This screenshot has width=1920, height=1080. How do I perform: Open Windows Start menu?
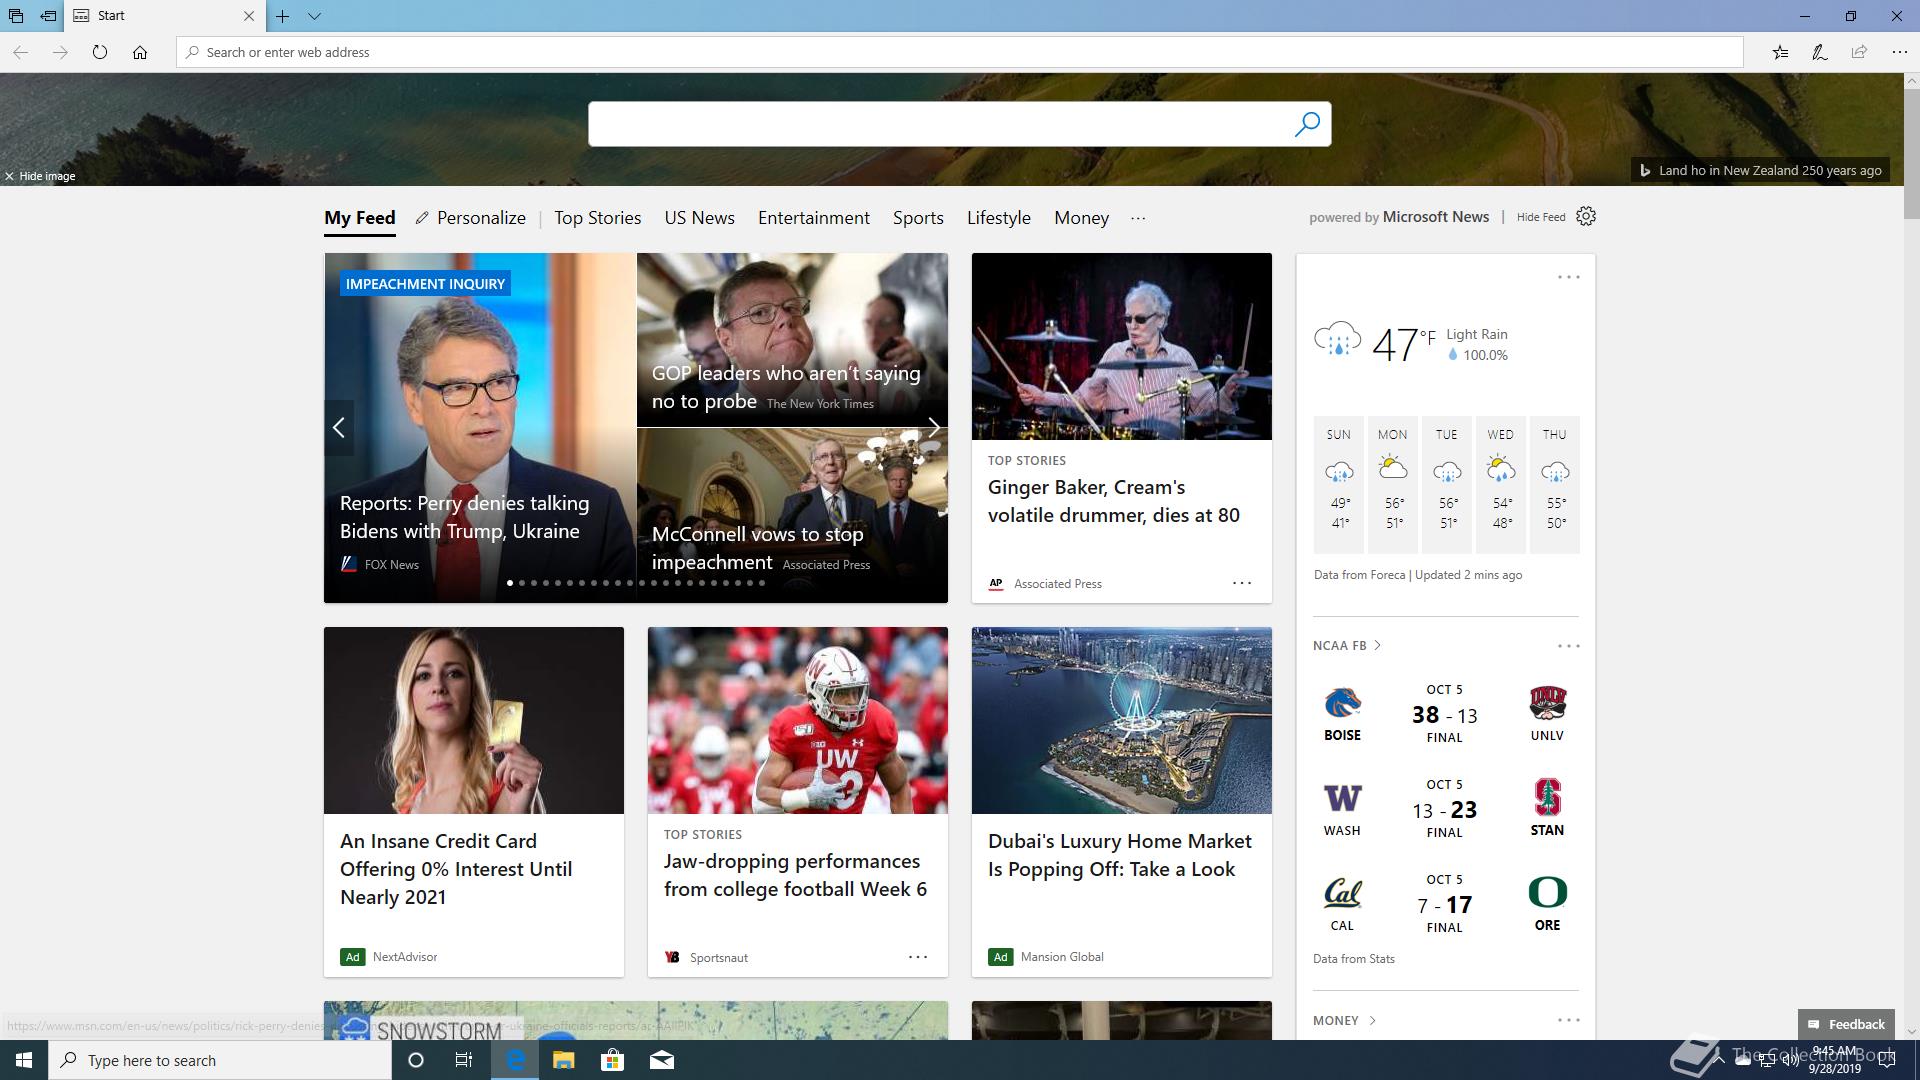pyautogui.click(x=24, y=1060)
